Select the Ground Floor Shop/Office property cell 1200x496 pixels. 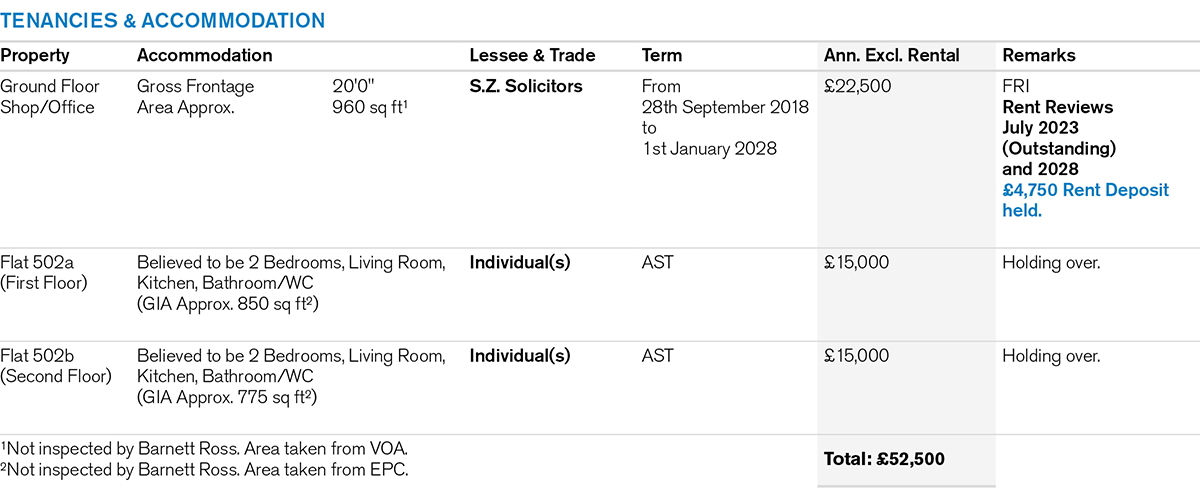point(48,97)
